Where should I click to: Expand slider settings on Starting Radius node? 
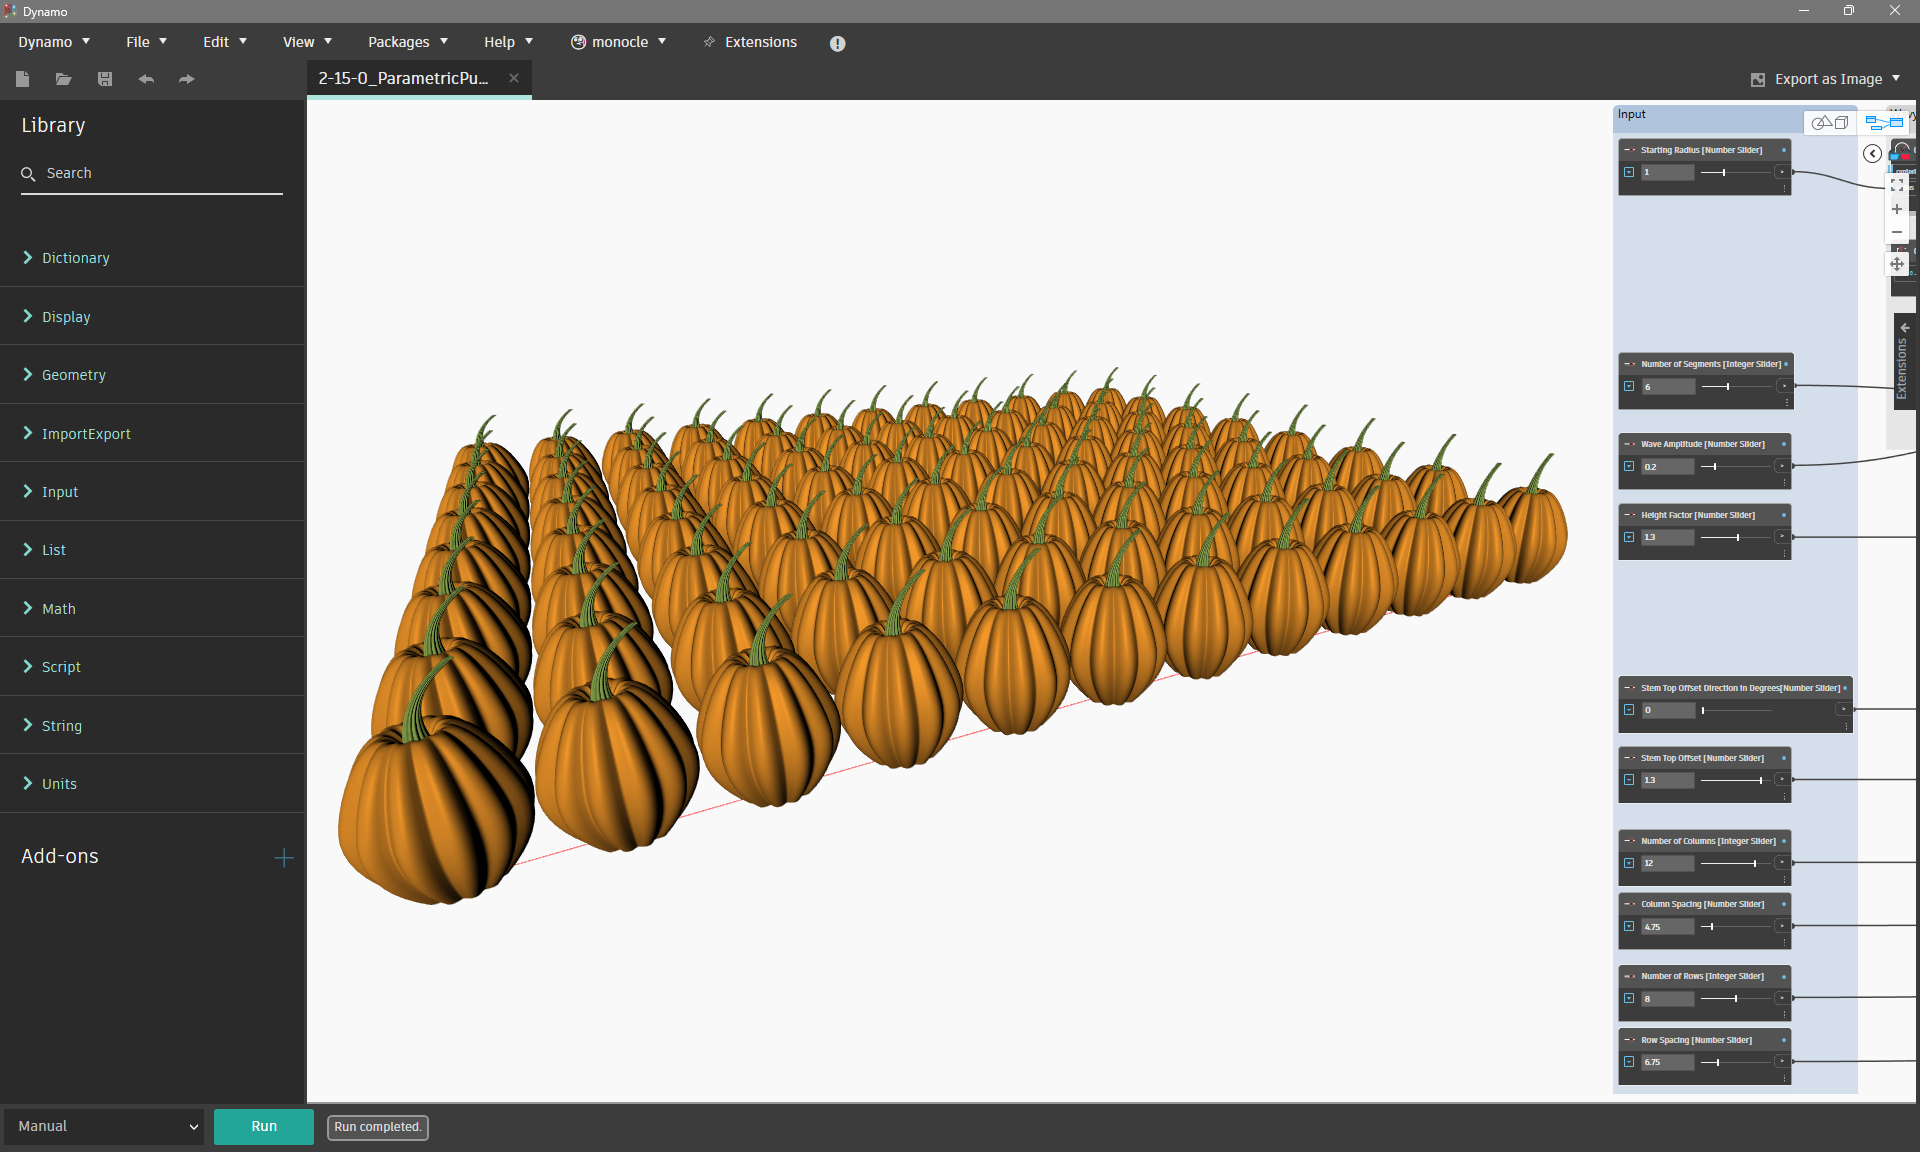[1630, 171]
